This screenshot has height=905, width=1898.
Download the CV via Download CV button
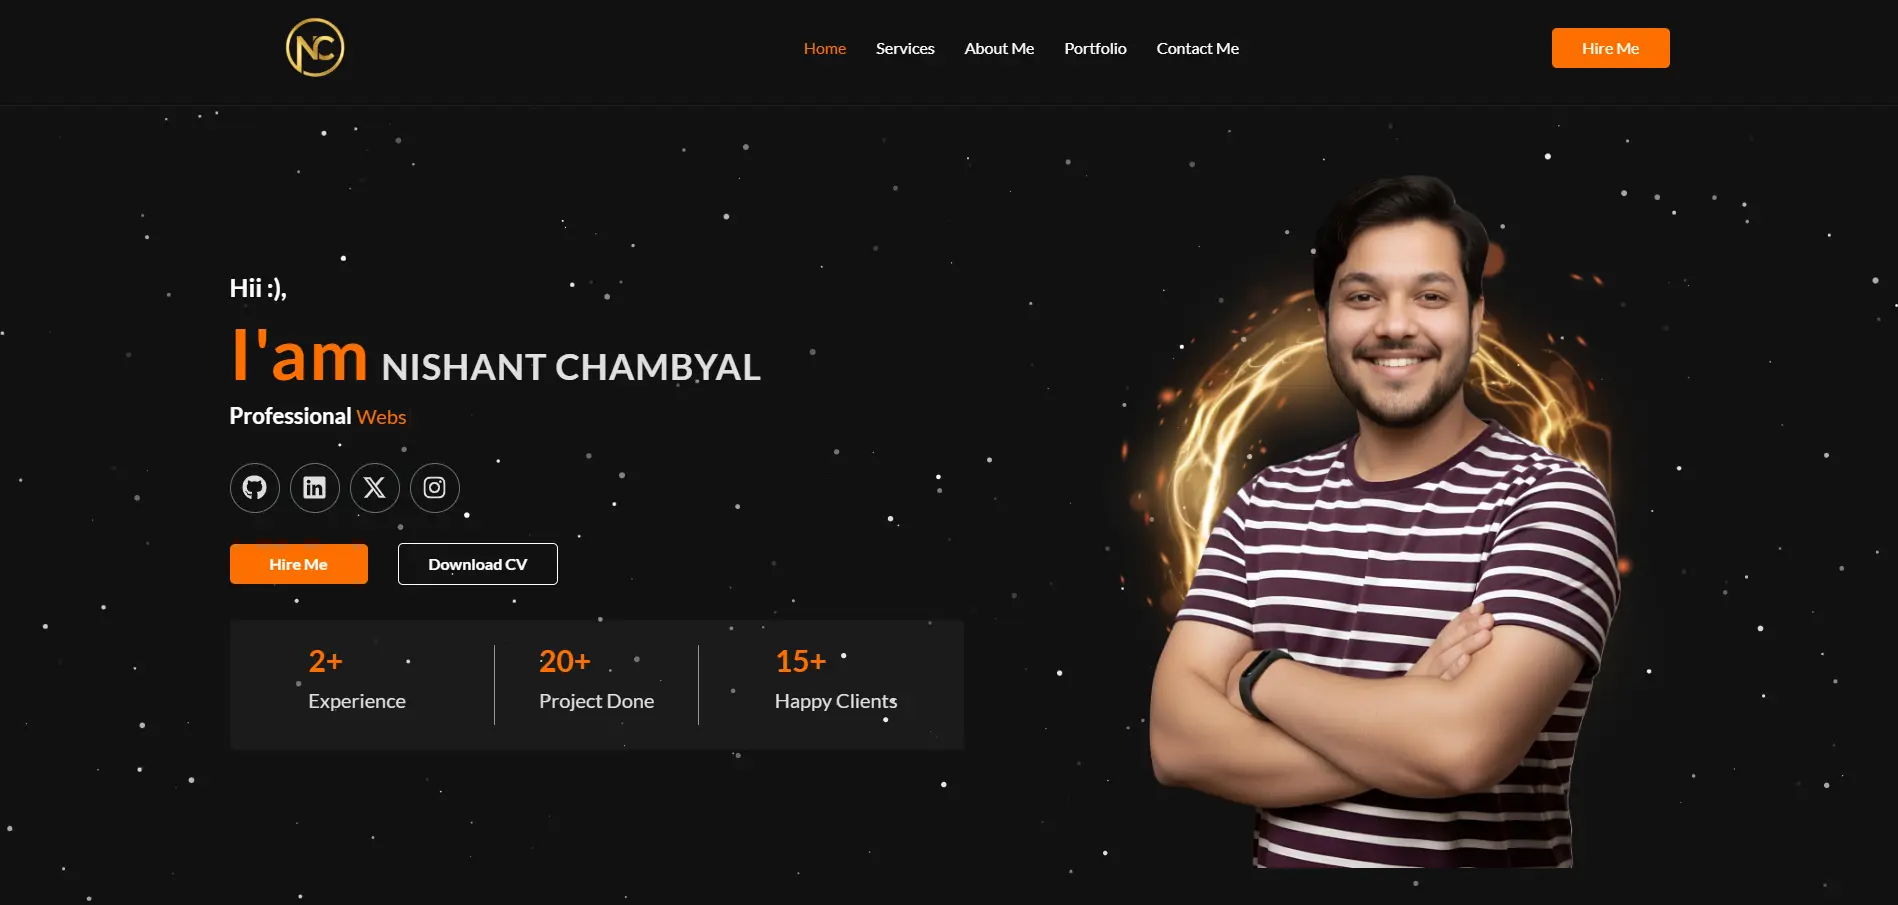click(478, 564)
